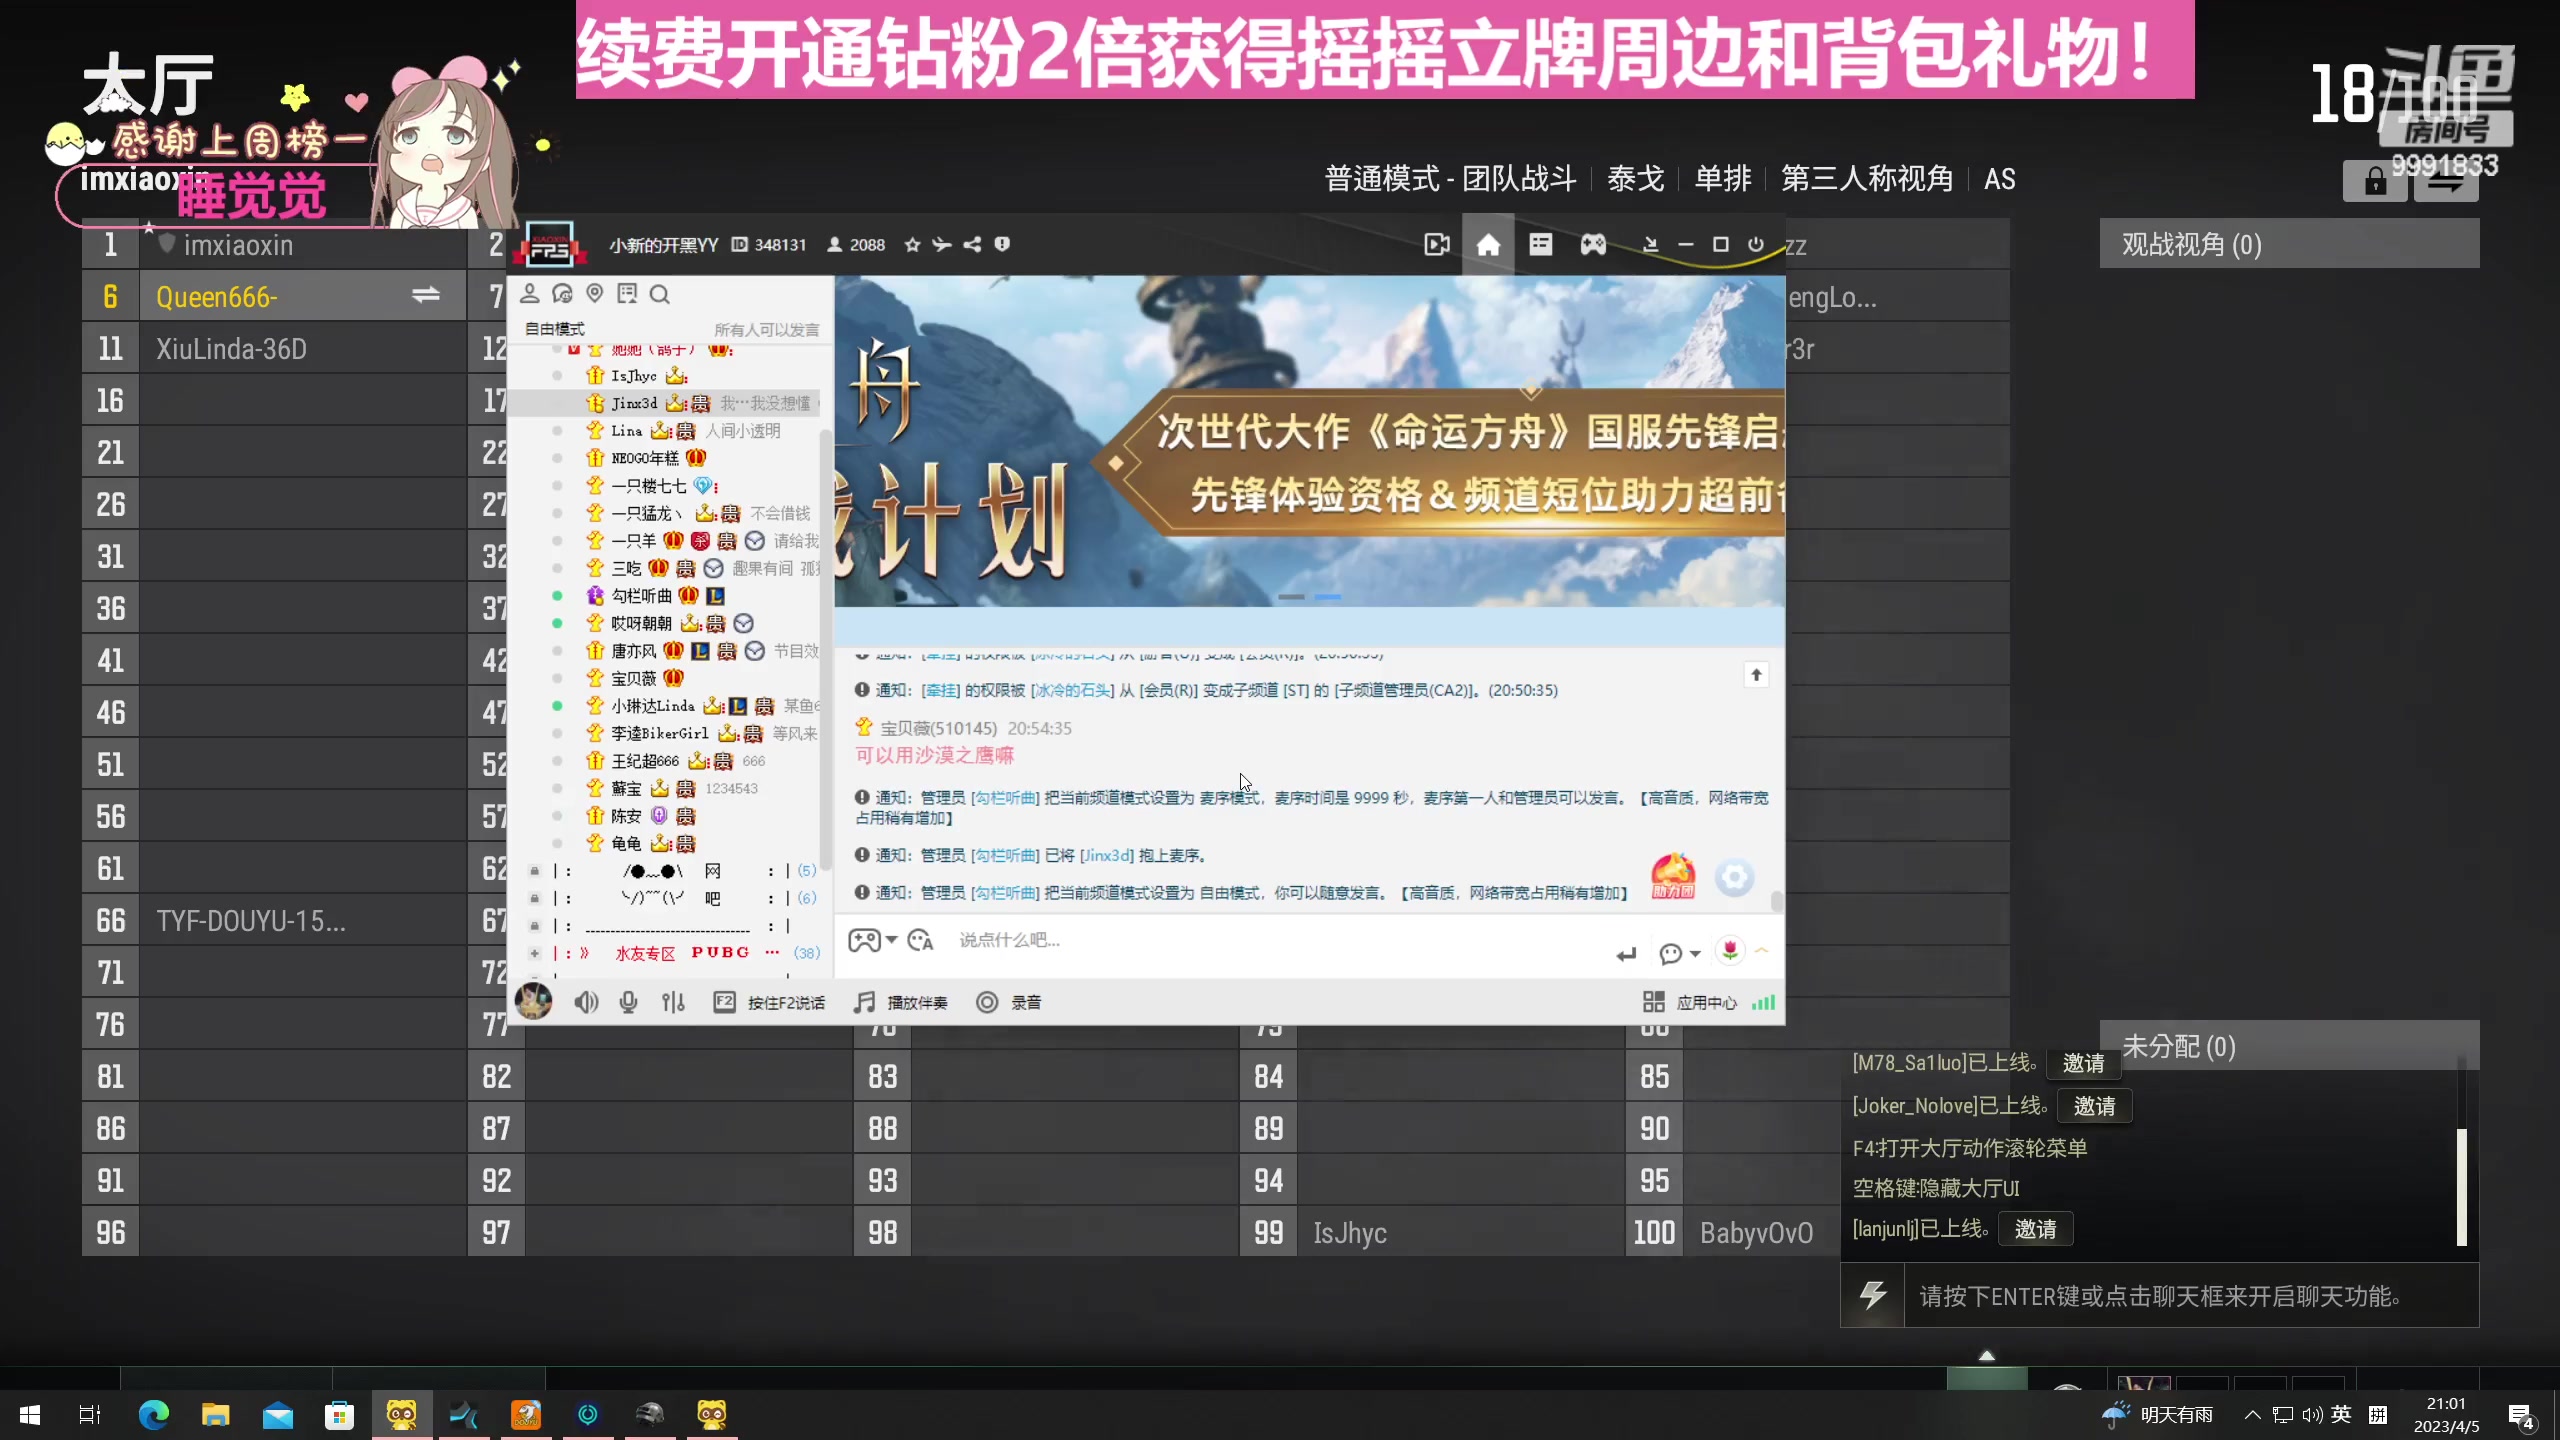Viewport: 2560px width, 1440px height.
Task: Open the audio mixer sliders icon
Action: point(673,1003)
